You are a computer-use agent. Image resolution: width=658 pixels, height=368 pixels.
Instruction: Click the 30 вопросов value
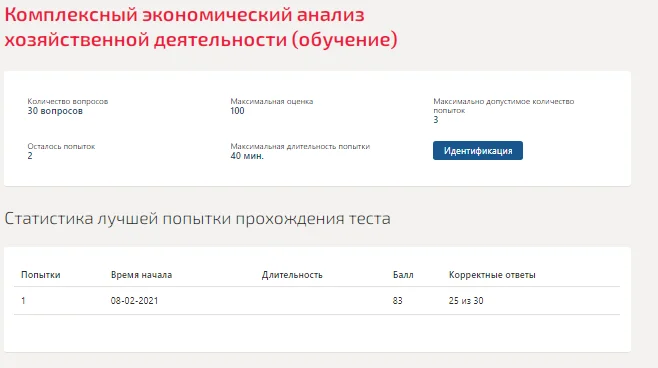[x=55, y=111]
